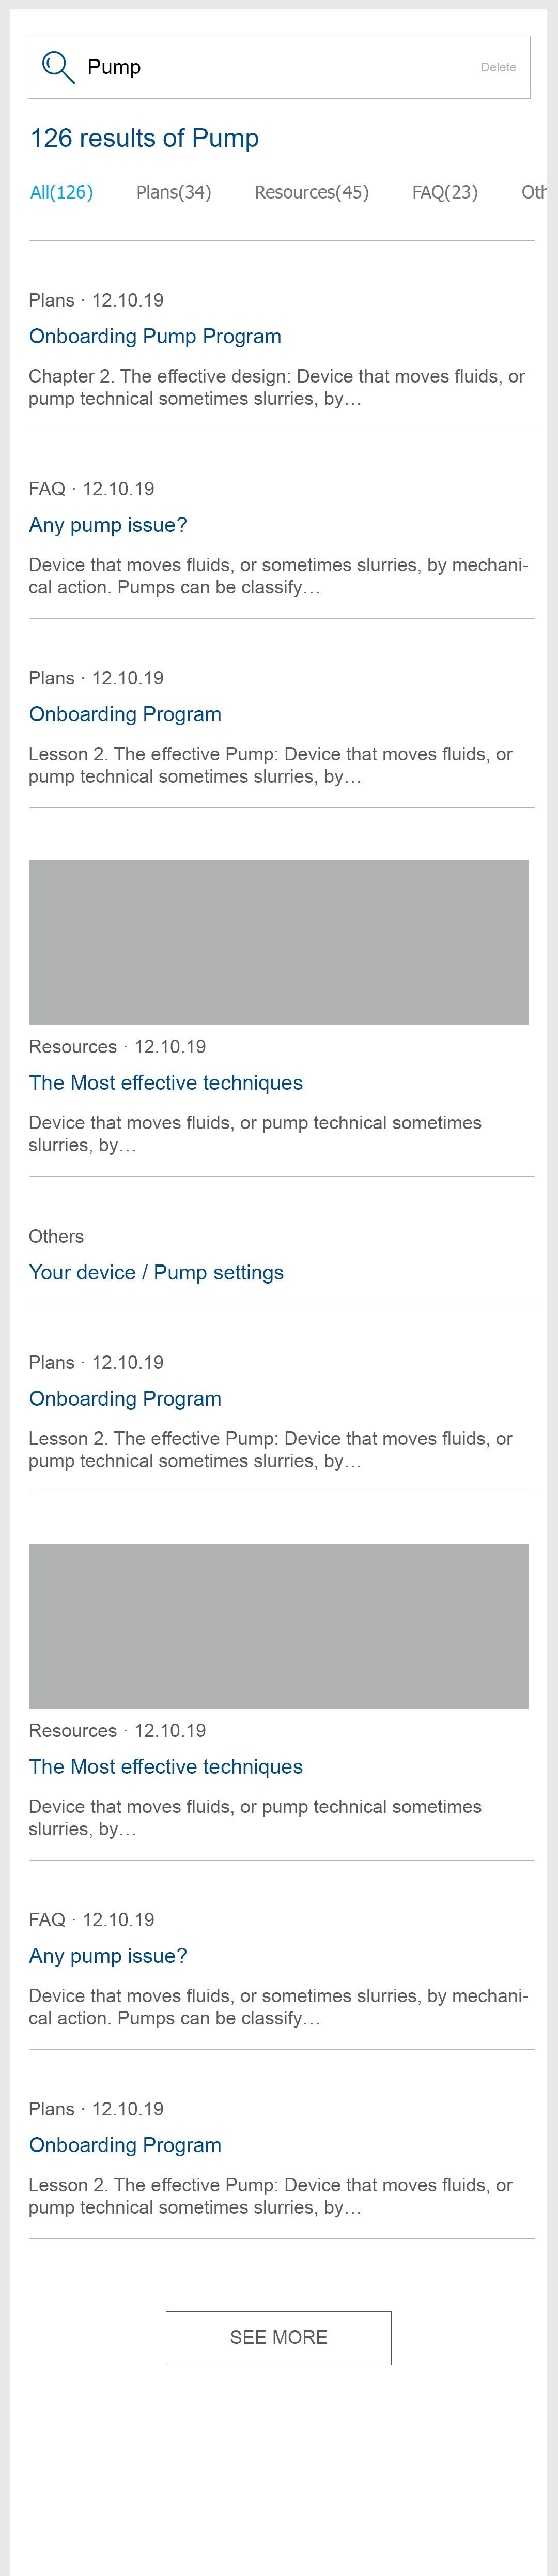Image resolution: width=558 pixels, height=2576 pixels.
Task: Open the Onboarding Program result below Pump settings
Action: [x=125, y=1398]
